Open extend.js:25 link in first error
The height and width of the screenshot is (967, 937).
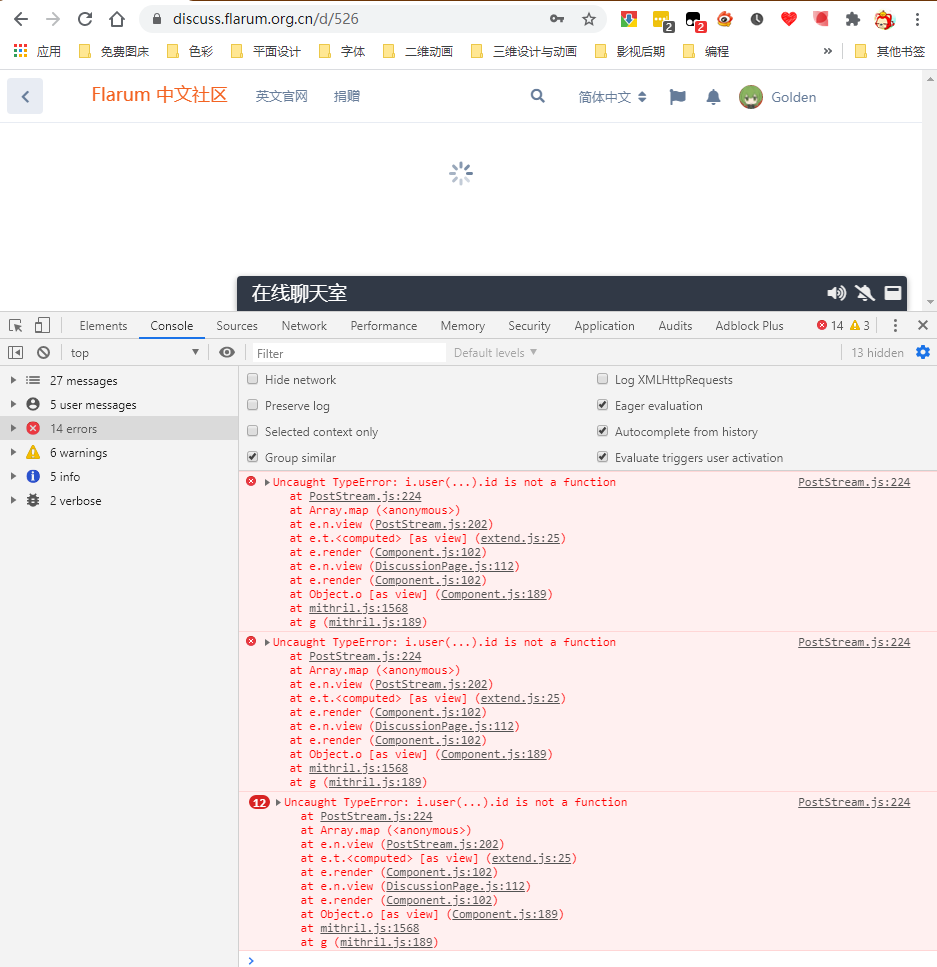click(x=520, y=538)
